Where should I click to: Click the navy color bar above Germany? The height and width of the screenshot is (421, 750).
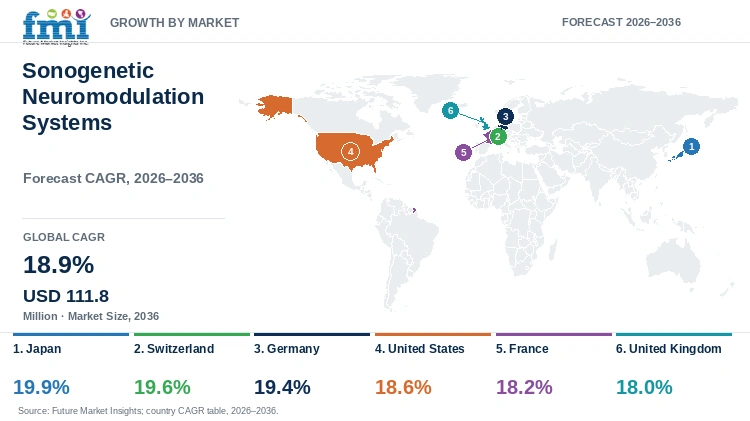312,334
